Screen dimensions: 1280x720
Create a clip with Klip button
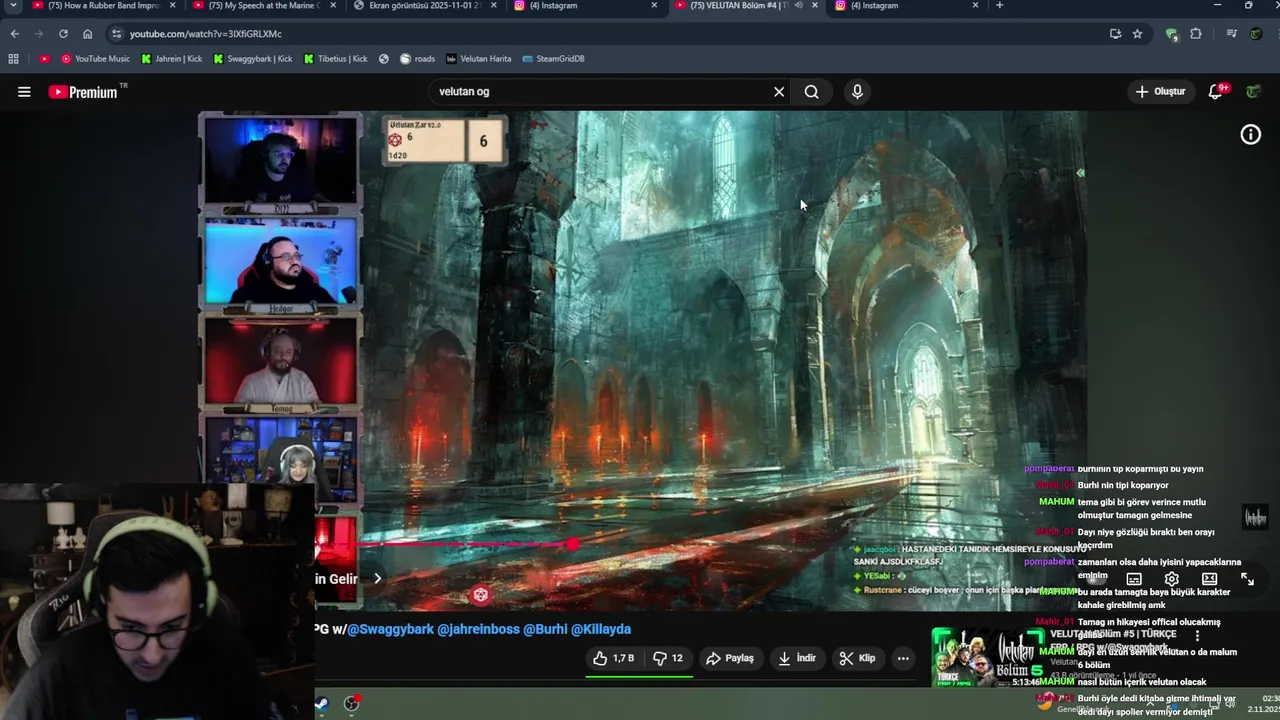(857, 658)
